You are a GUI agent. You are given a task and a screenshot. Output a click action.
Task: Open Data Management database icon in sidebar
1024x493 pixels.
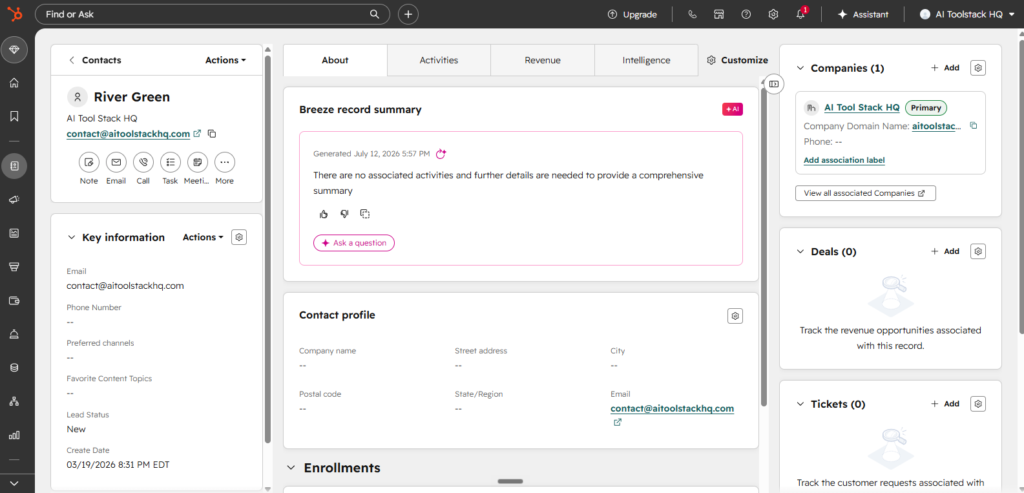(14, 368)
